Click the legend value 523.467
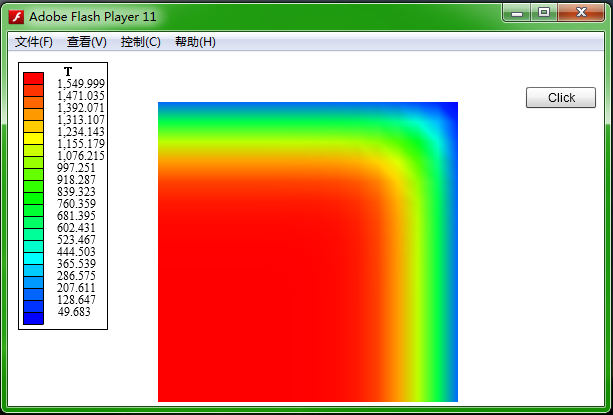Image resolution: width=613 pixels, height=415 pixels. coord(76,240)
